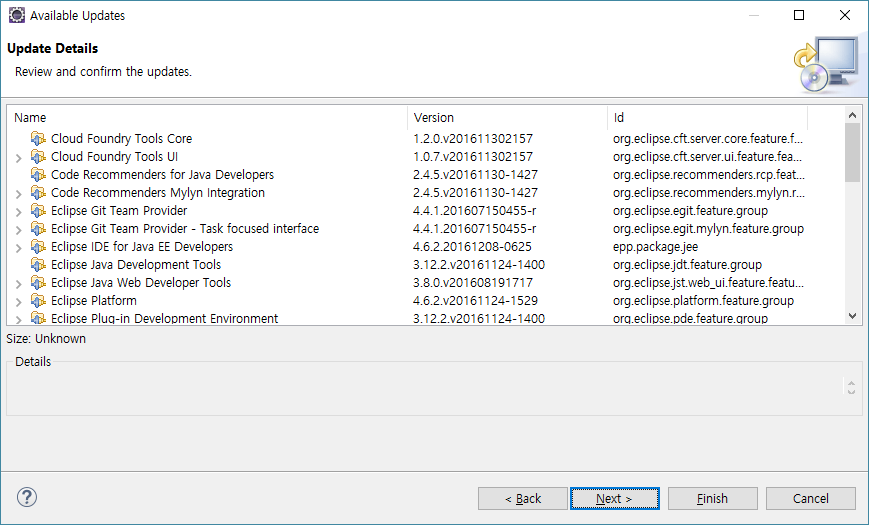Click the Code Recommenders for Java Developers icon
This screenshot has height=525, width=869.
point(38,175)
